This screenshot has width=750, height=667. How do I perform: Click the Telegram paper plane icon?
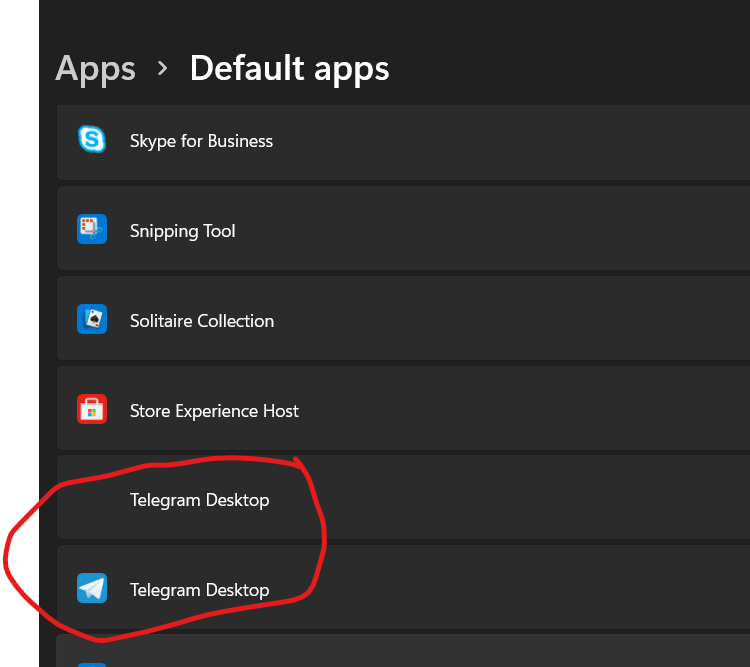tap(92, 588)
